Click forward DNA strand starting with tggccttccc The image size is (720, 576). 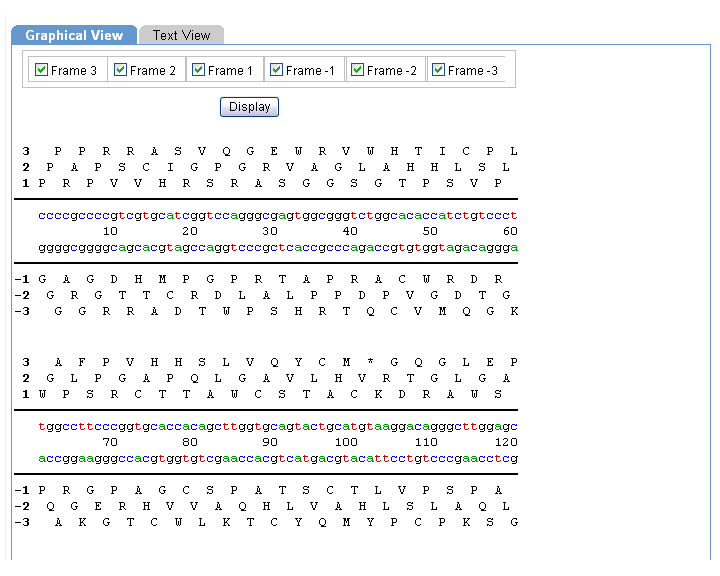pyautogui.click(x=278, y=426)
